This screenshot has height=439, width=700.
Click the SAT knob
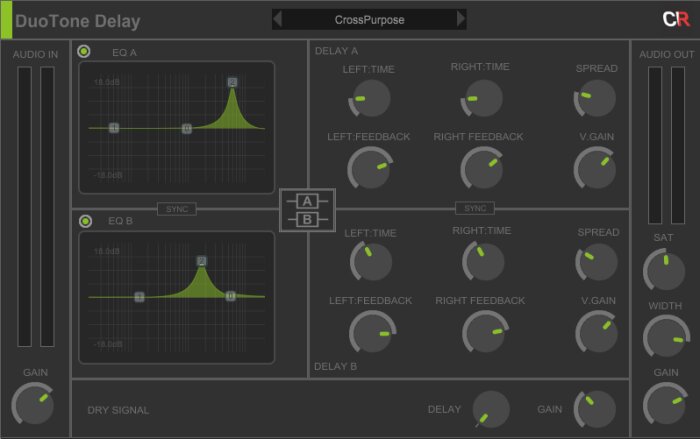[664, 270]
